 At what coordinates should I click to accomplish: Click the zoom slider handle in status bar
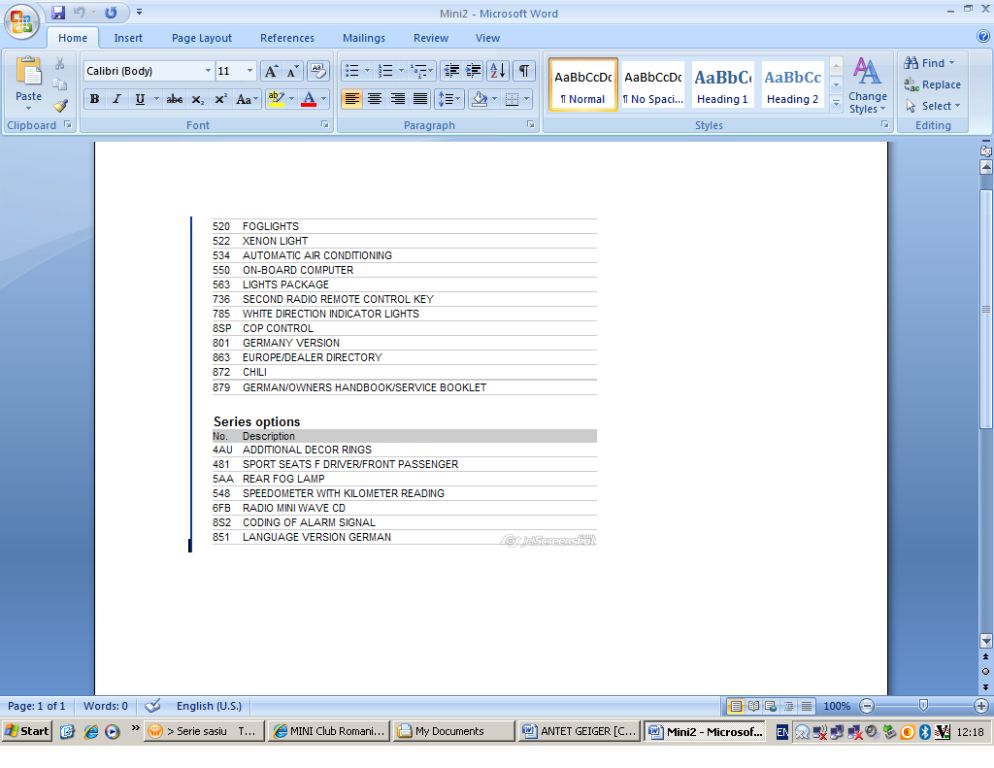pos(923,705)
